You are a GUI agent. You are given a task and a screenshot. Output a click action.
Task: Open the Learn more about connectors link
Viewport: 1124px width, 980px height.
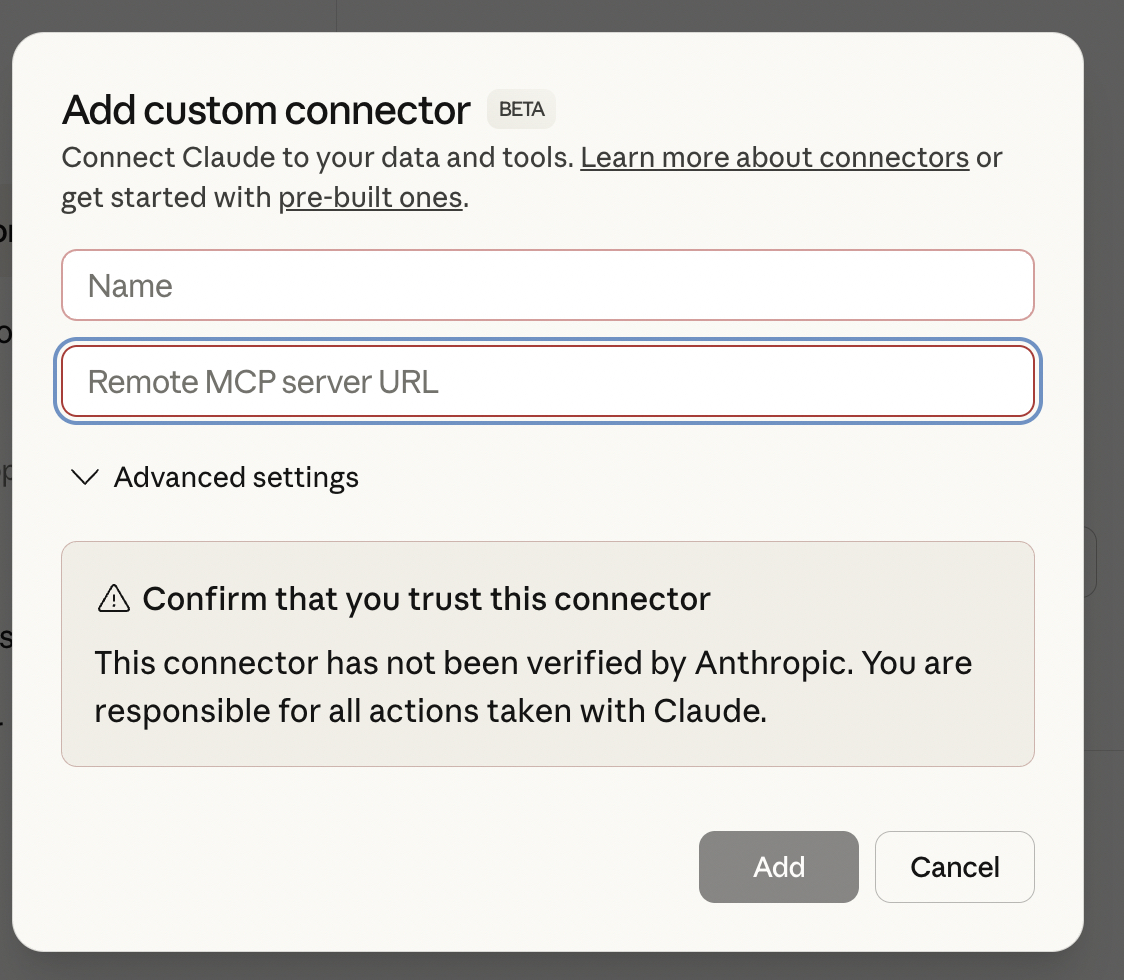pyautogui.click(x=774, y=158)
